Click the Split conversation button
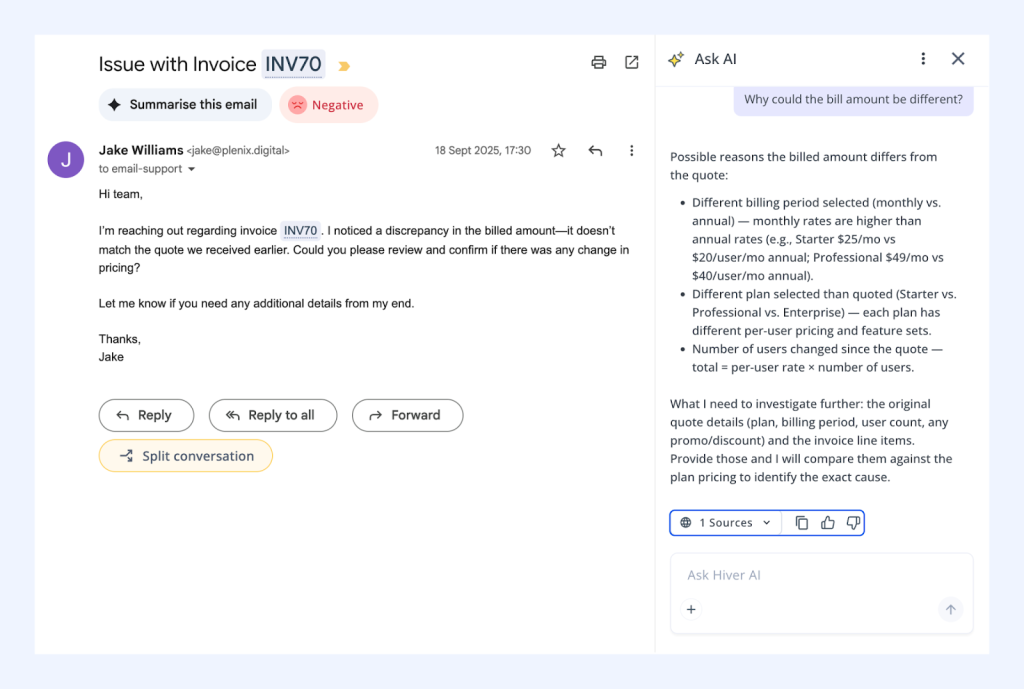 tap(185, 455)
